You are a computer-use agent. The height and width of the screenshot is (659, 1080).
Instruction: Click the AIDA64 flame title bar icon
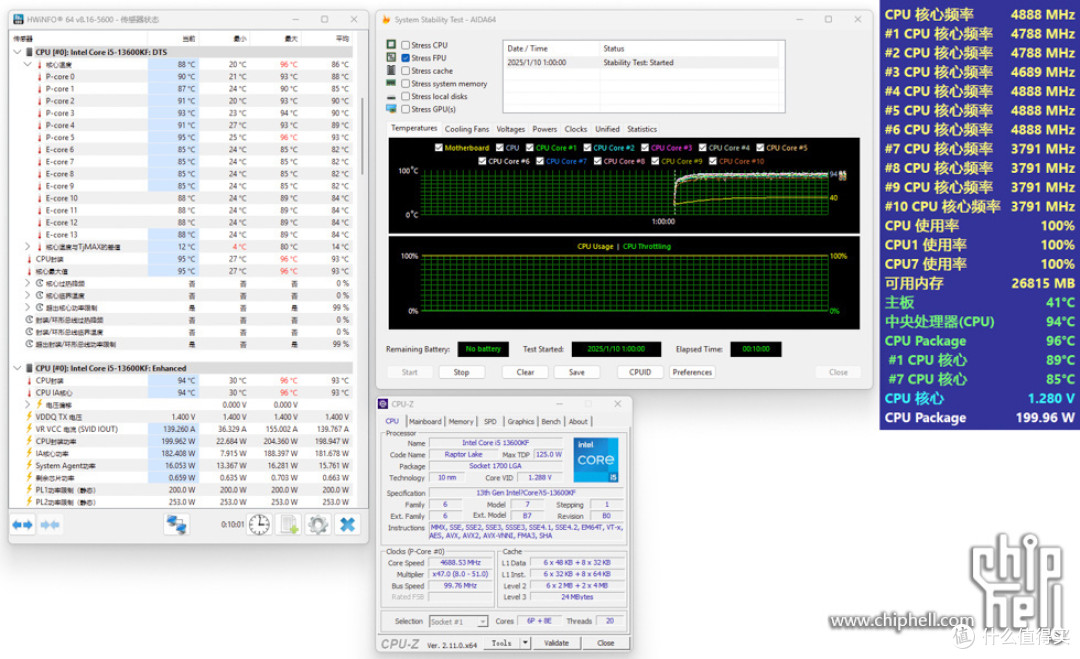click(x=386, y=19)
